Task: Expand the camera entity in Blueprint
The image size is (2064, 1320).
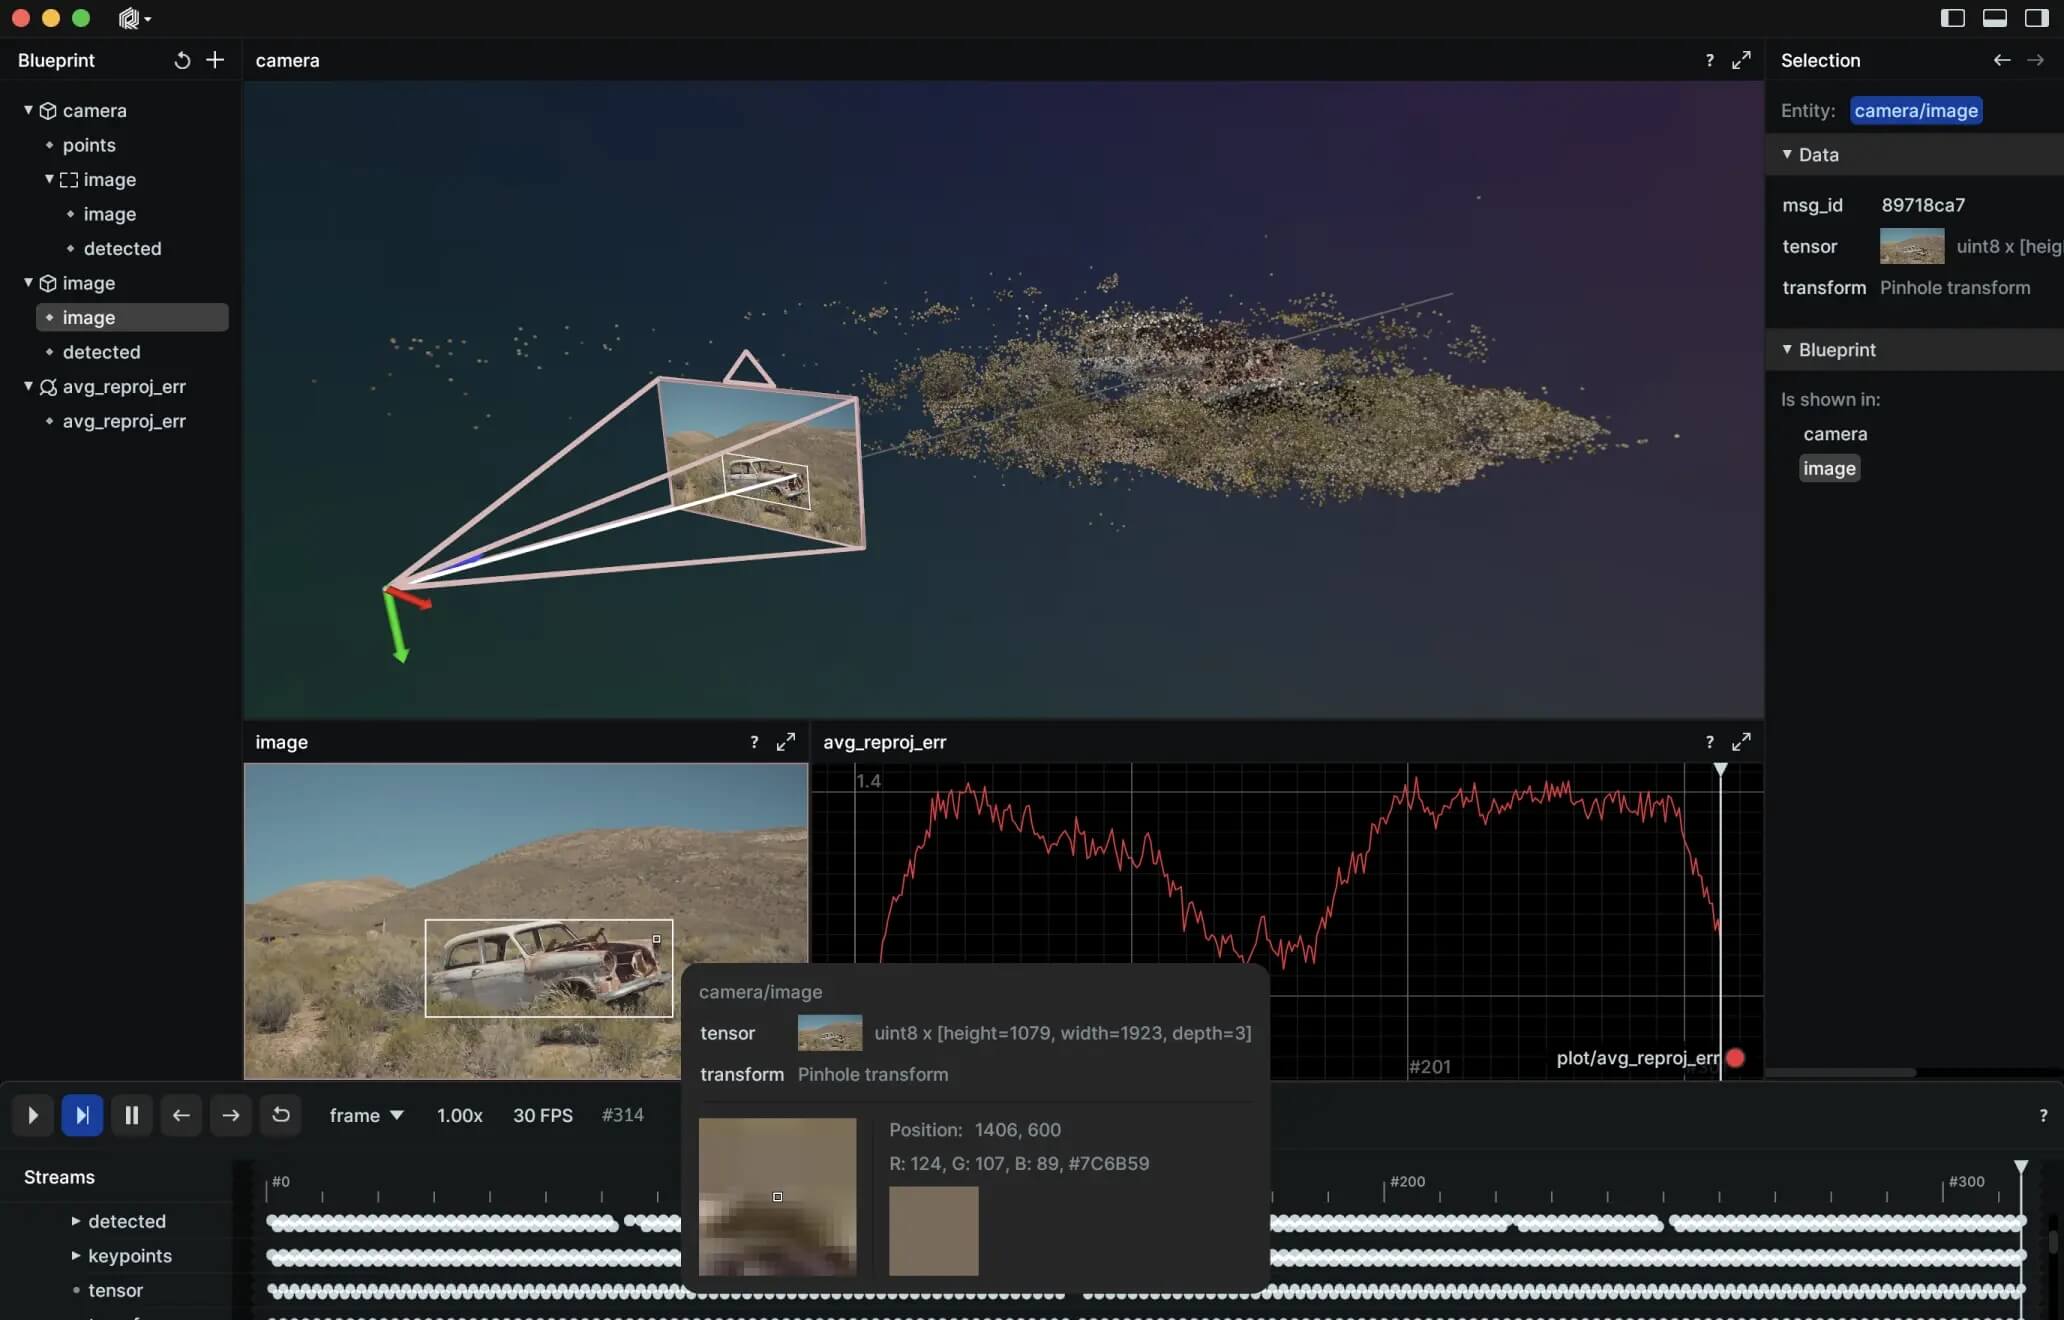Action: pyautogui.click(x=26, y=108)
